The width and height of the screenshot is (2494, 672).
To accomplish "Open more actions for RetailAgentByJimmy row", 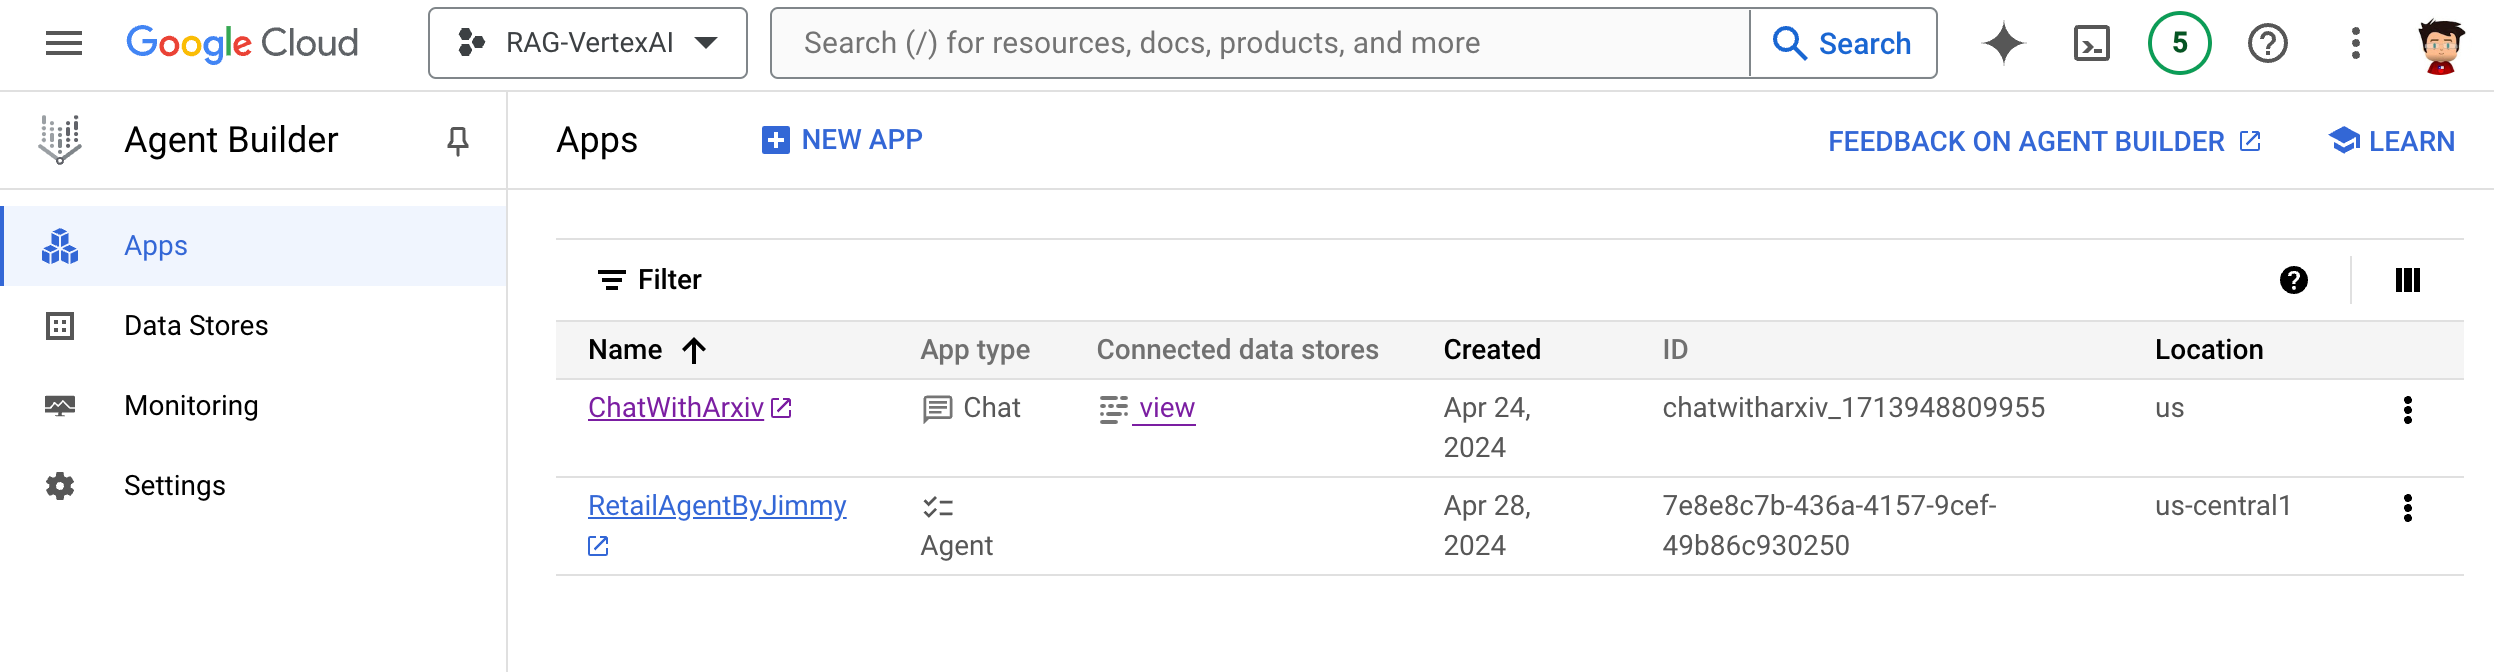I will tap(2408, 508).
